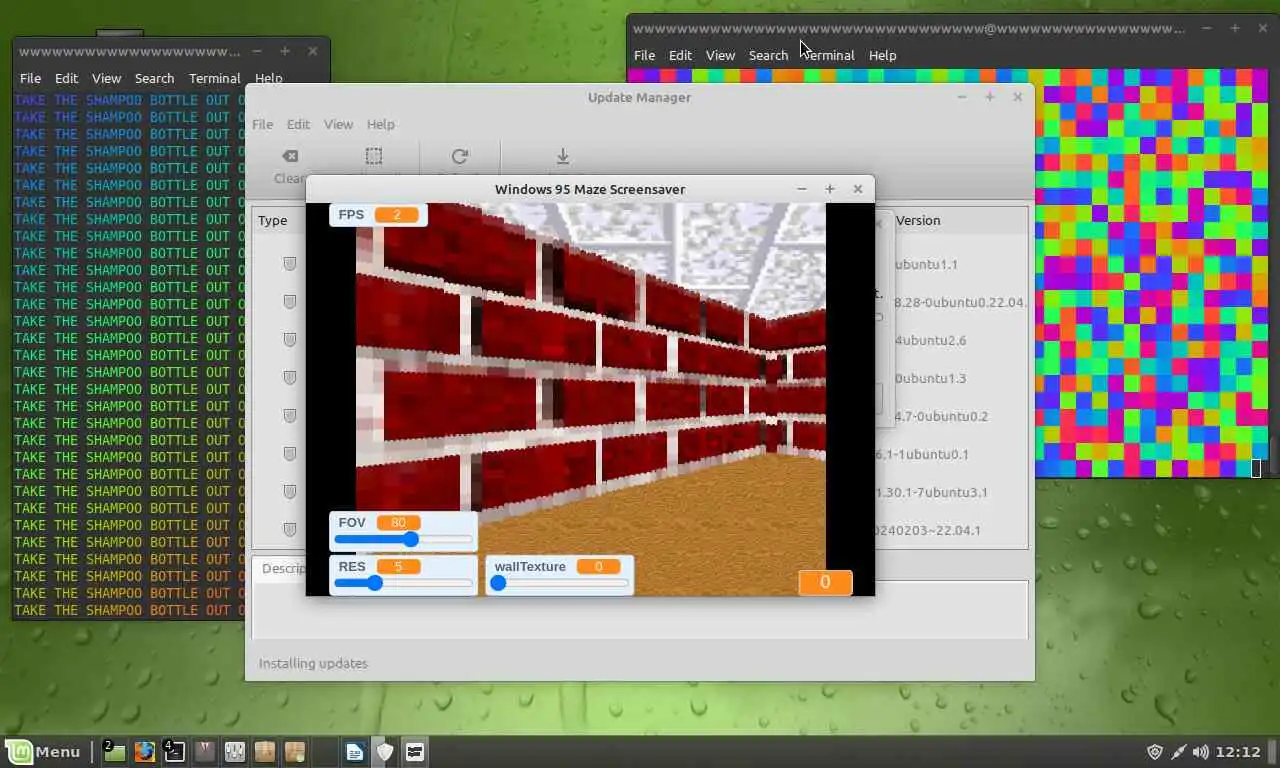Click the FOV slider handle
This screenshot has width=1280, height=768.
click(410, 539)
